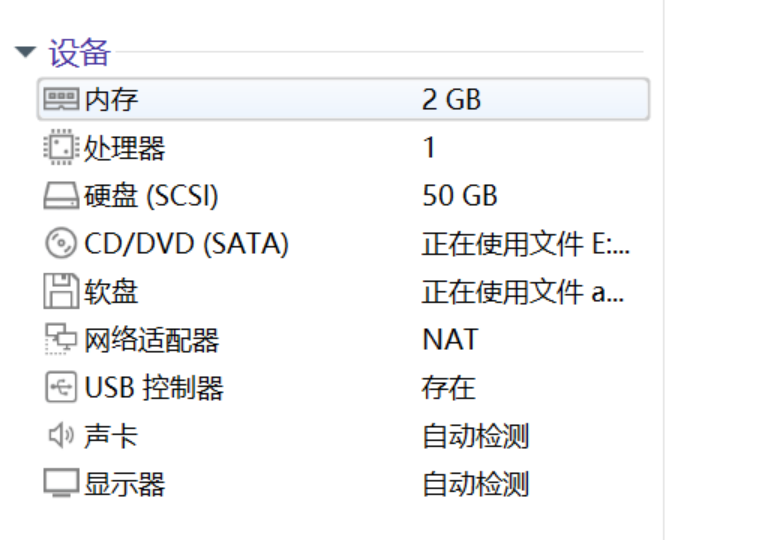Screen dimensions: 765x540
Task: Click the 正在使用文件 E:... CD/DVD value
Action: point(525,244)
